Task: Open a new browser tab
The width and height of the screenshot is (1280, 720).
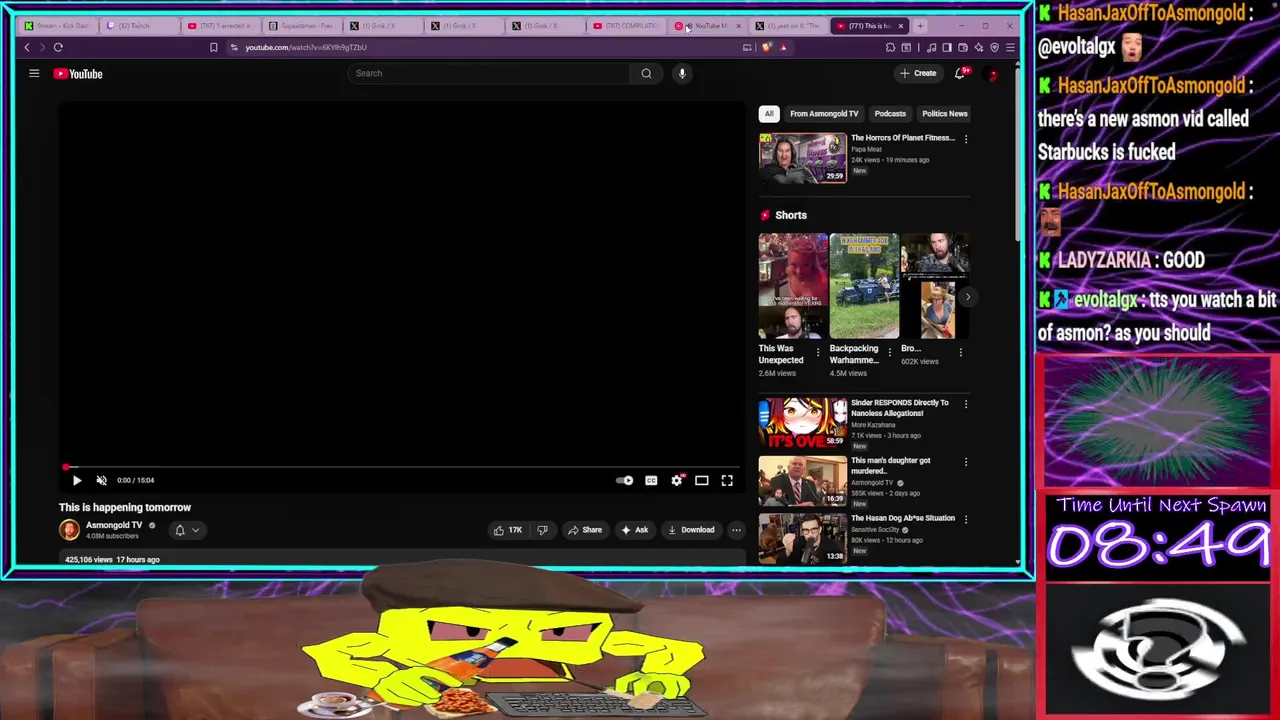Action: tap(920, 26)
